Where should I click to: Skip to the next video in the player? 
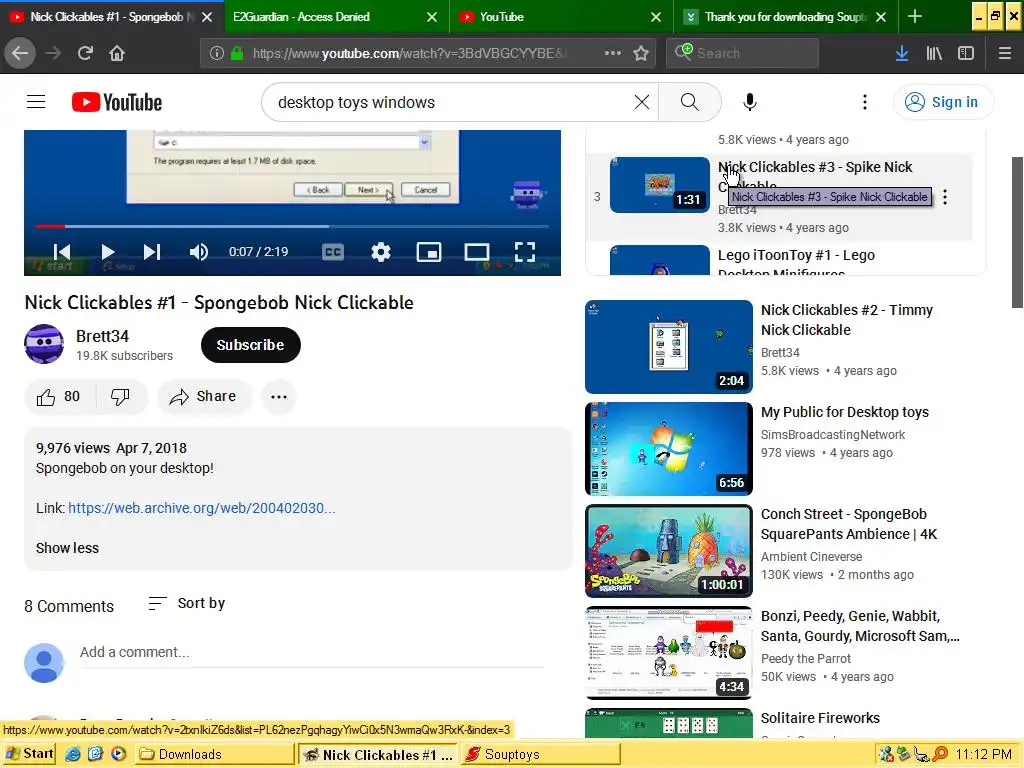click(152, 252)
